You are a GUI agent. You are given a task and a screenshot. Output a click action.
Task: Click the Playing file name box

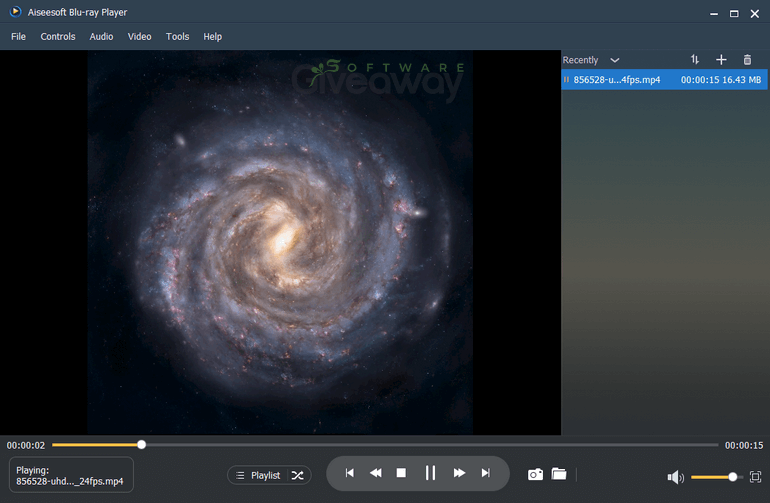coord(71,475)
